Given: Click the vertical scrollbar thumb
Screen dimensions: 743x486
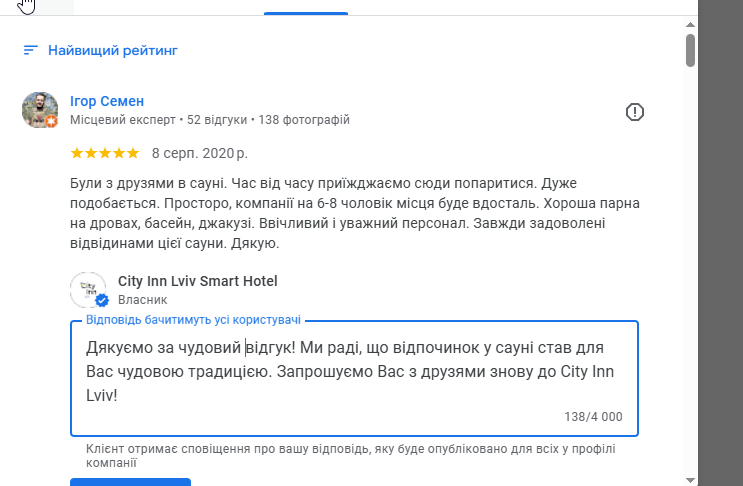Looking at the screenshot, I should click(x=690, y=50).
